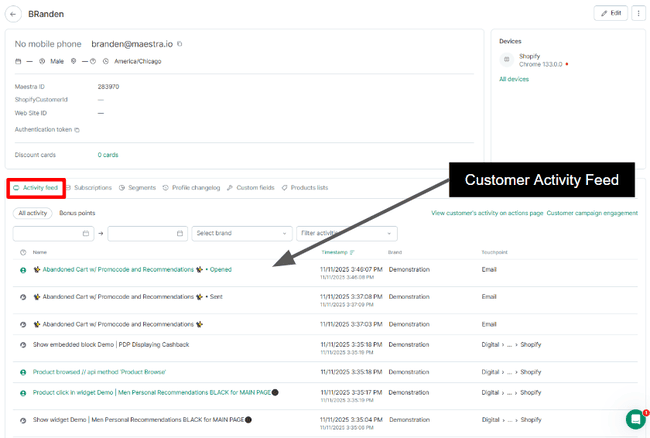650x438 pixels.
Task: Select Show widget Demo Men Recommendations row
Action: click(x=142, y=420)
